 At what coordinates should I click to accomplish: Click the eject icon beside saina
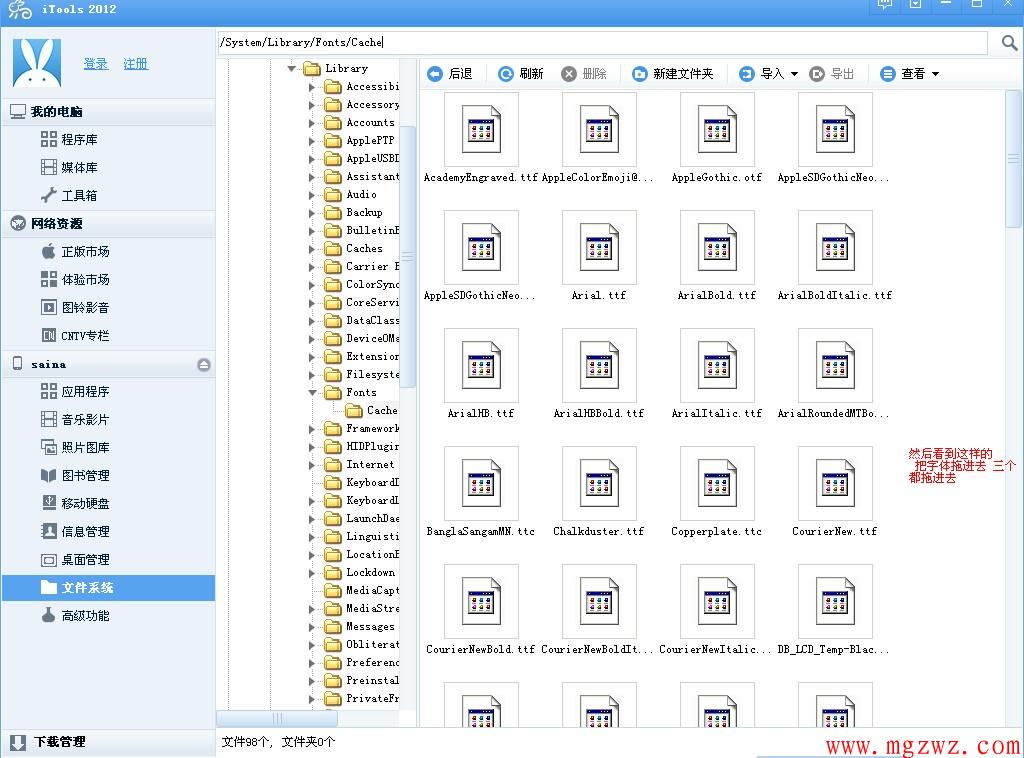point(204,364)
